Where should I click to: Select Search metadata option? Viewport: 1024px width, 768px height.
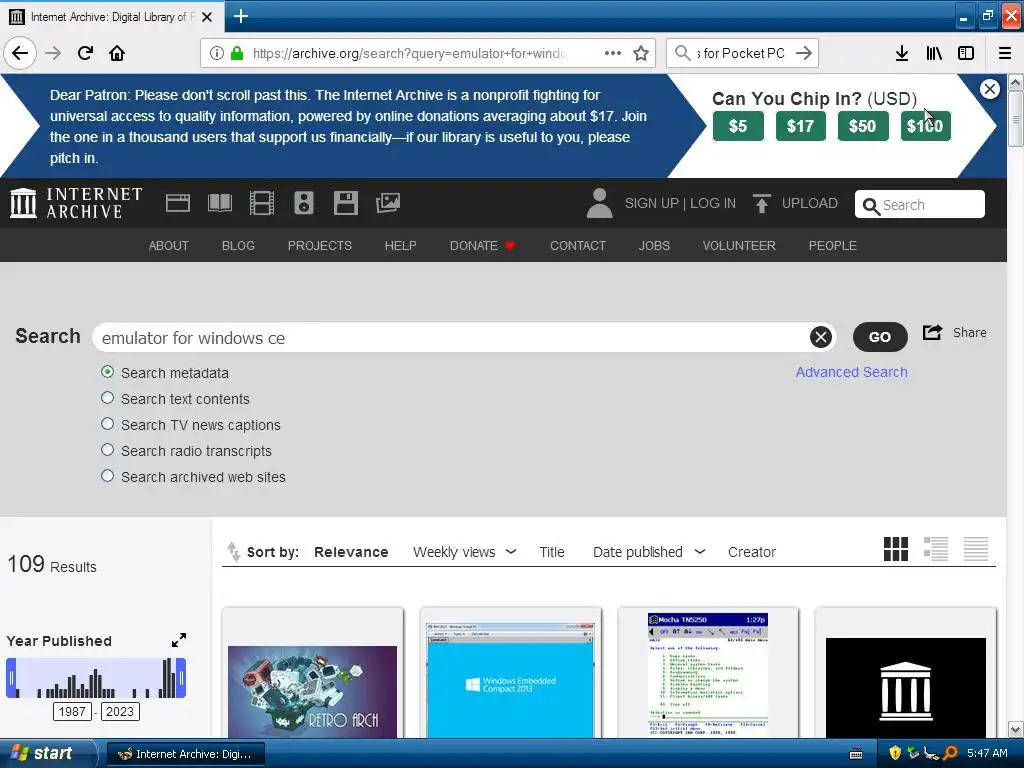click(108, 372)
